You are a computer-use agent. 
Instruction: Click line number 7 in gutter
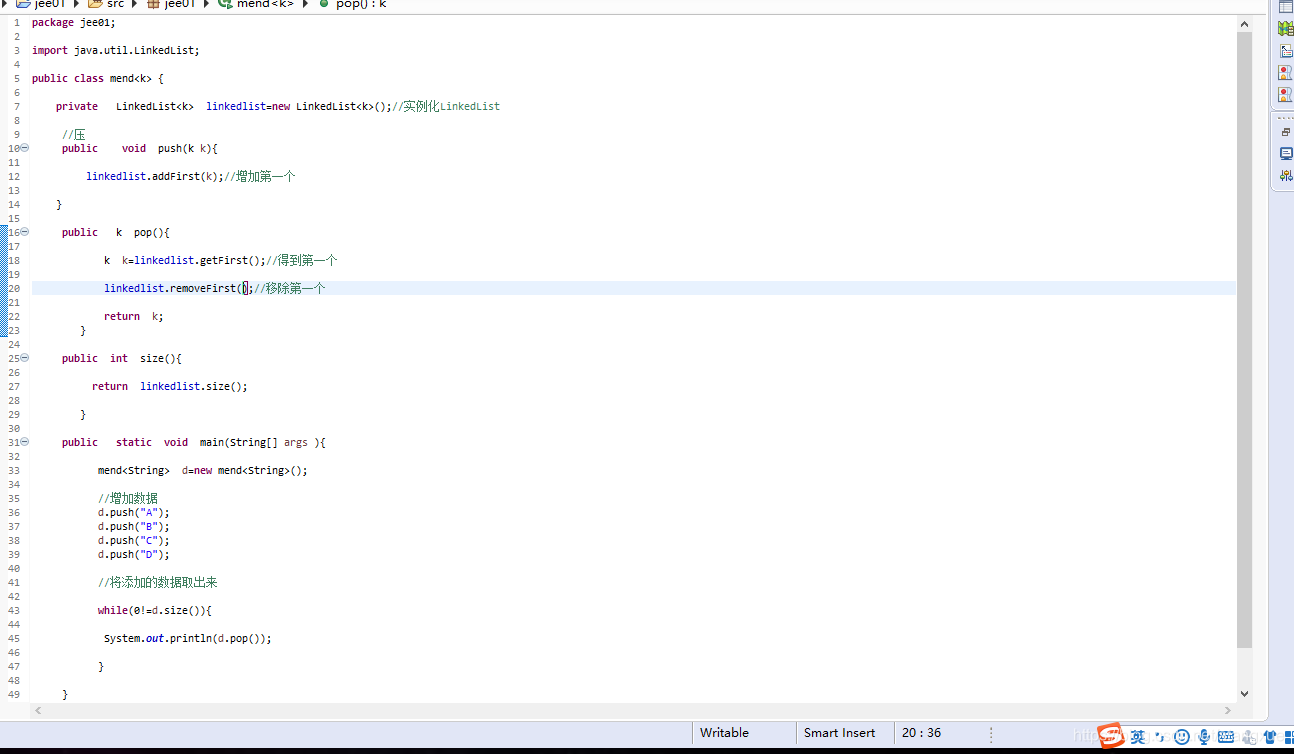coord(16,106)
